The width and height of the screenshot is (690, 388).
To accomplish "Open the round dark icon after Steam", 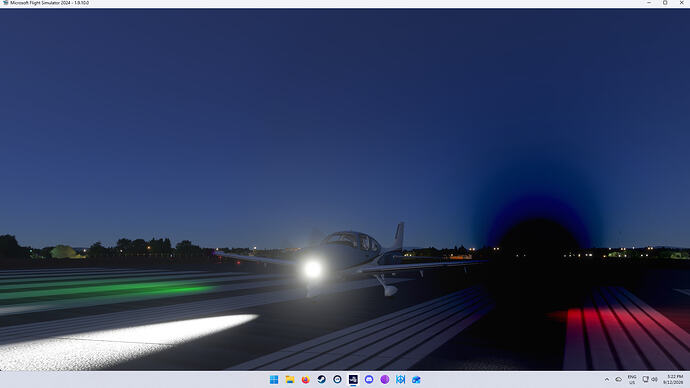I will pos(337,379).
